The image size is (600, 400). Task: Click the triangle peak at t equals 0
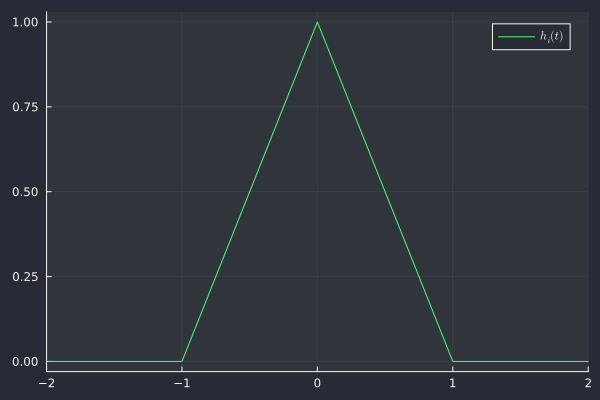pyautogui.click(x=318, y=22)
